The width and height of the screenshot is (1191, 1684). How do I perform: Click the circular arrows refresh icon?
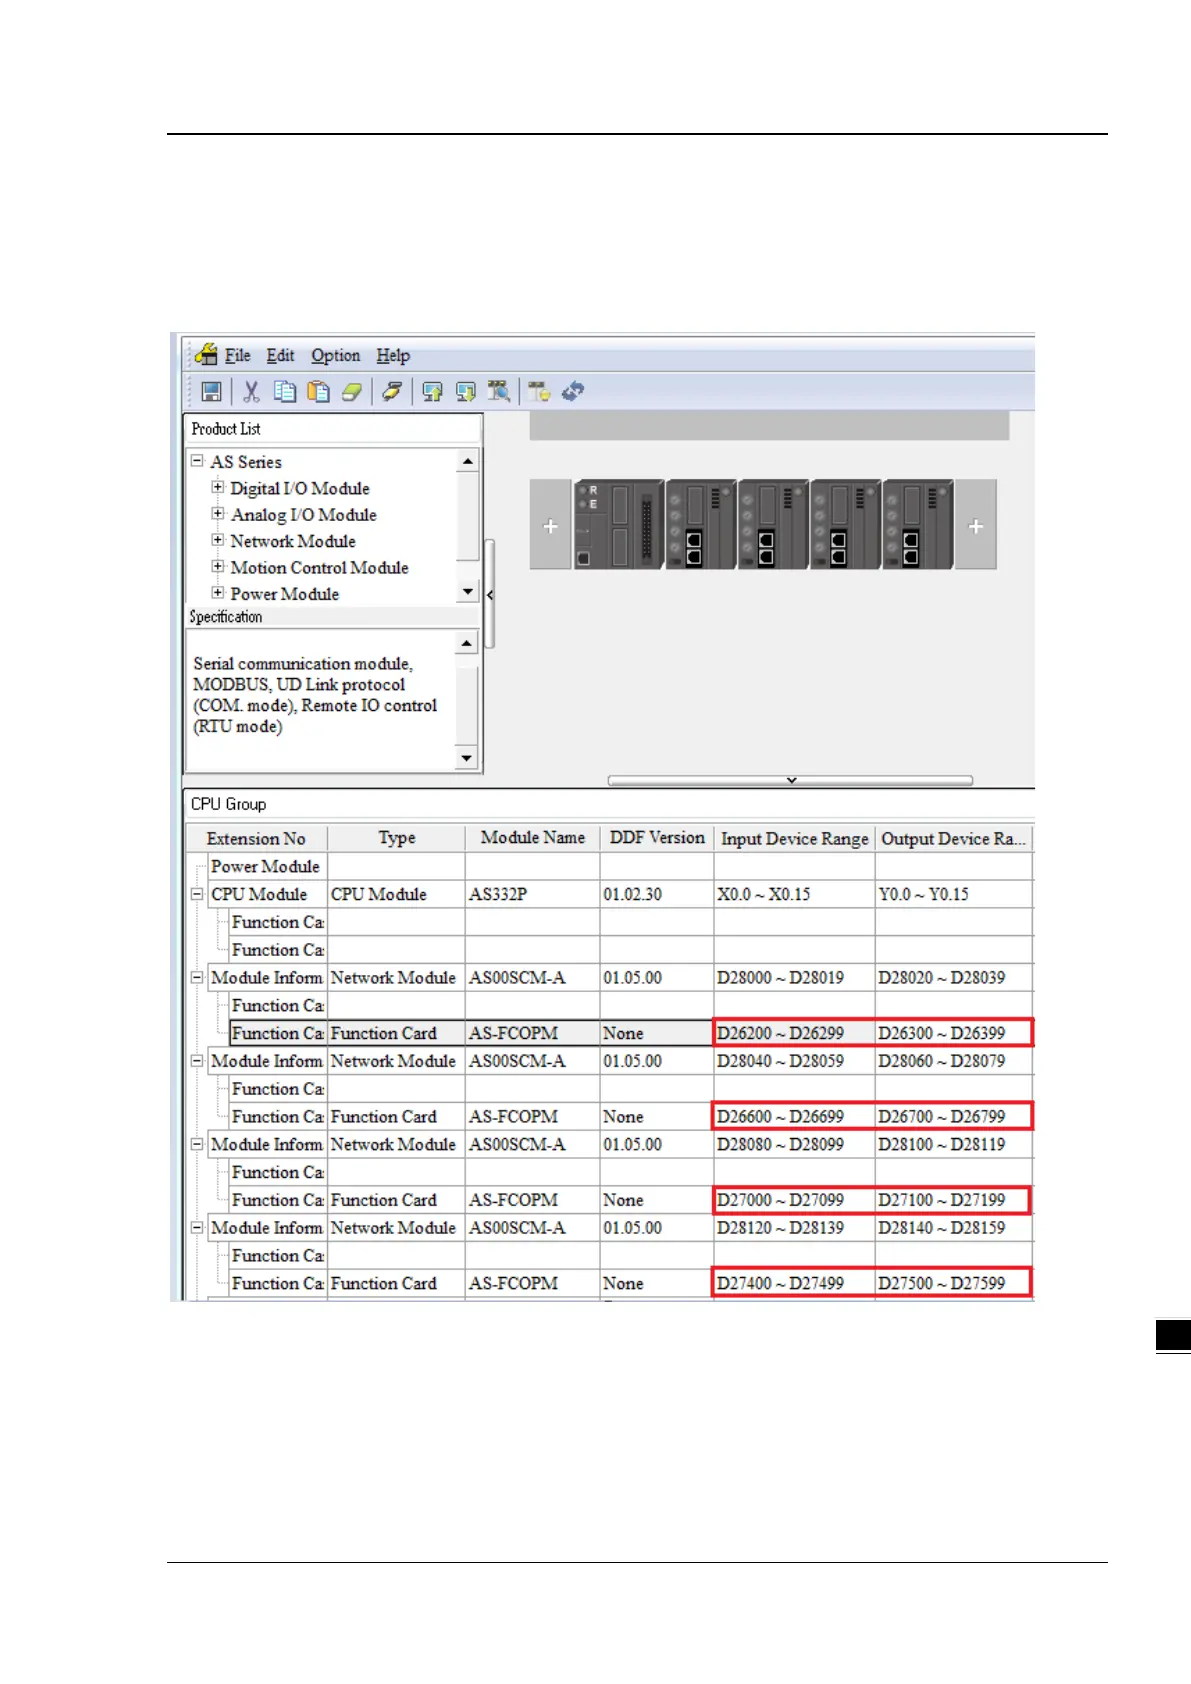[x=573, y=392]
